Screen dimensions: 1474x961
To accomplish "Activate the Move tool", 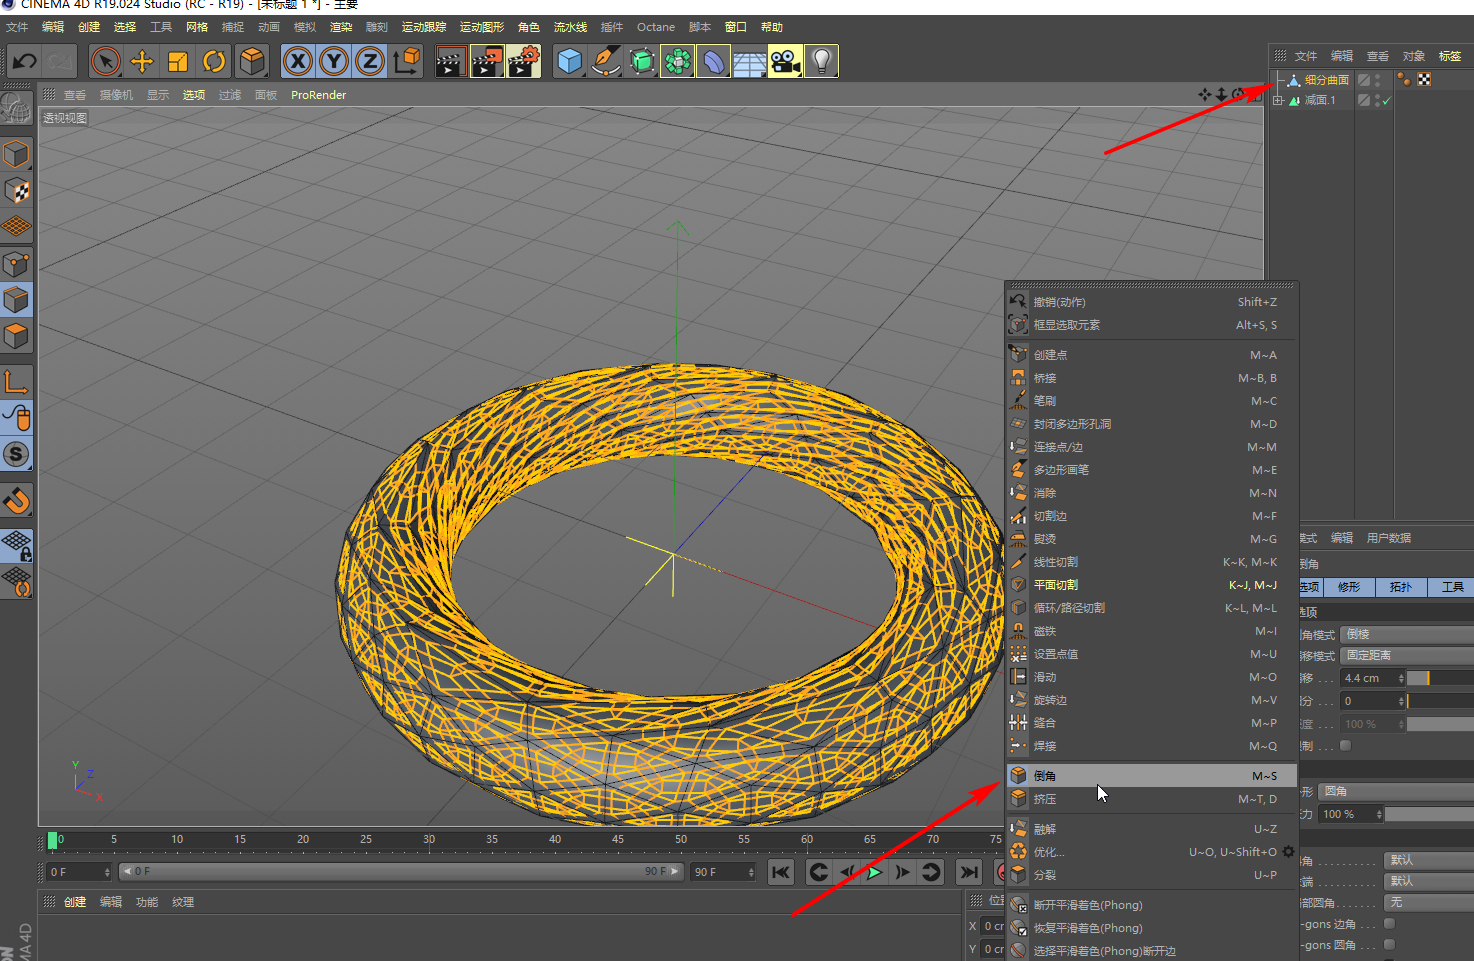I will point(142,61).
